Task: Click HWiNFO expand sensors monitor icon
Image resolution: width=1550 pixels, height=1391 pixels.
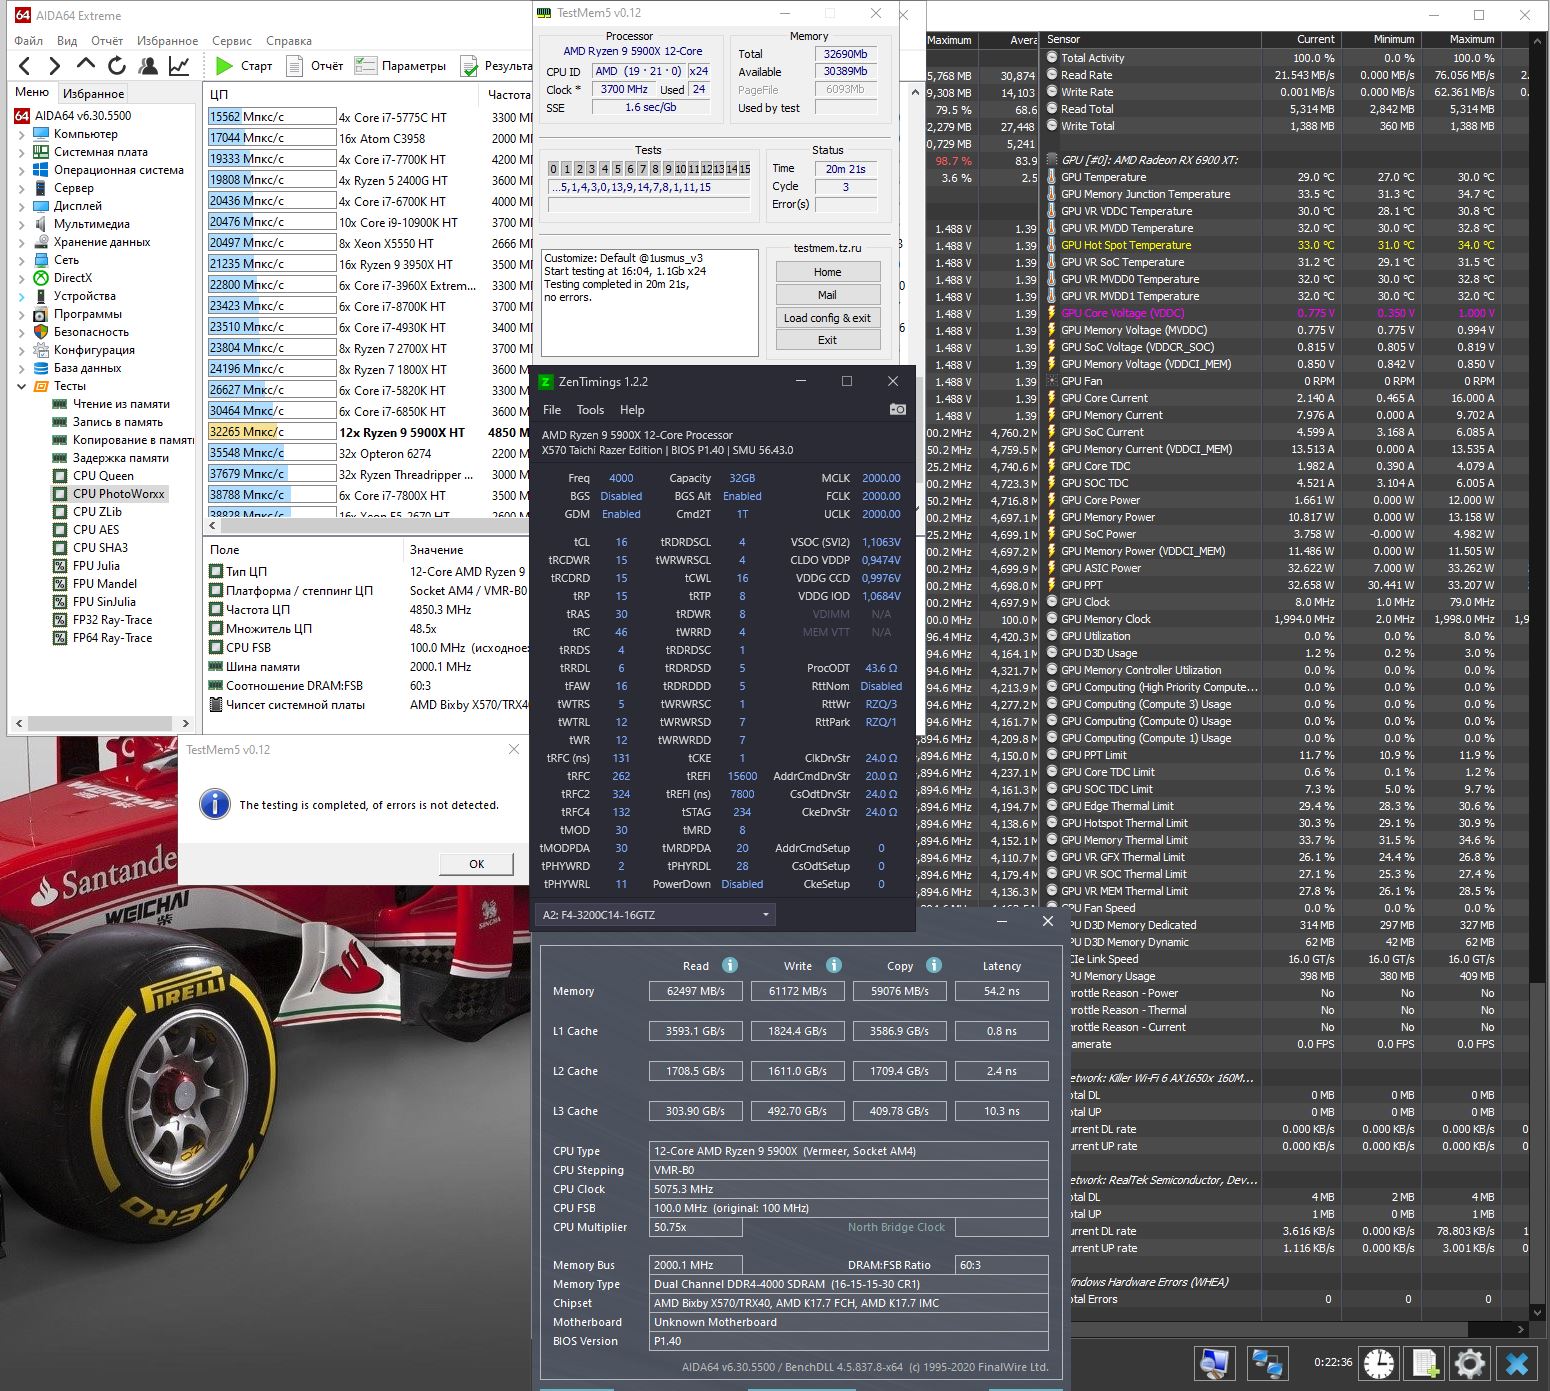Action: point(1215,1363)
